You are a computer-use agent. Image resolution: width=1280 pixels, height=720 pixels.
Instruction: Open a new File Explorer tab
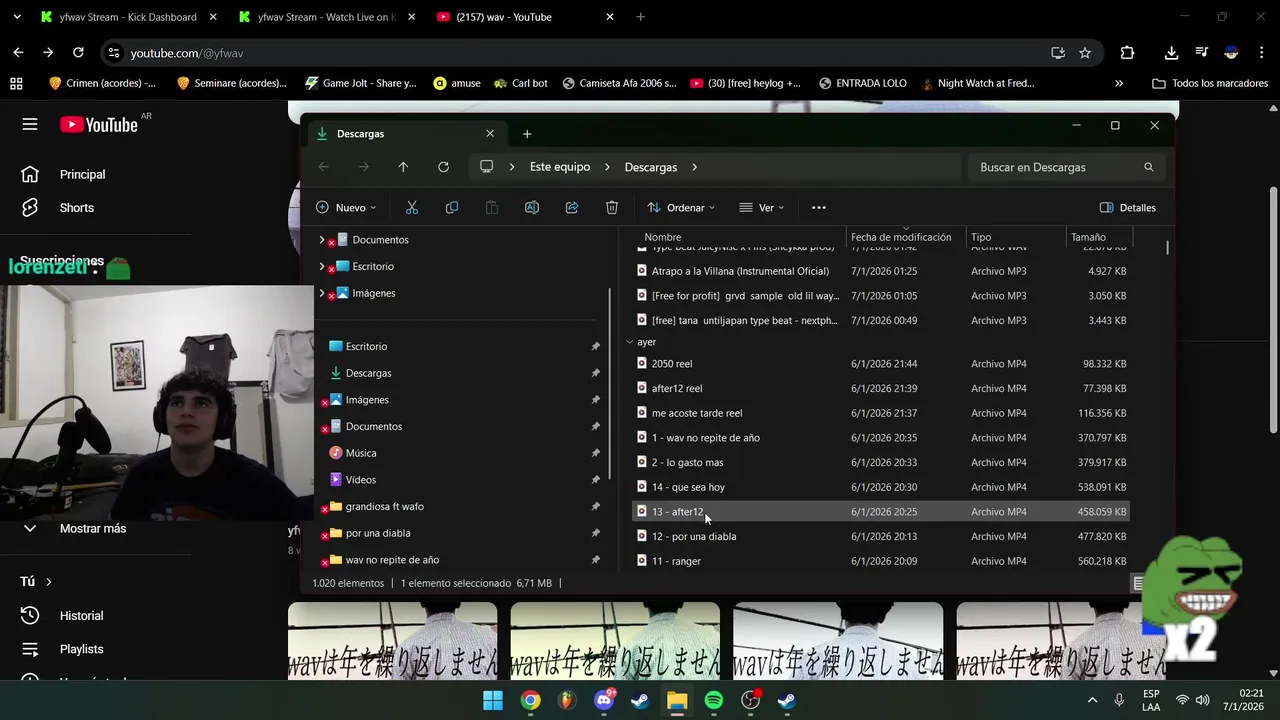pyautogui.click(x=527, y=133)
